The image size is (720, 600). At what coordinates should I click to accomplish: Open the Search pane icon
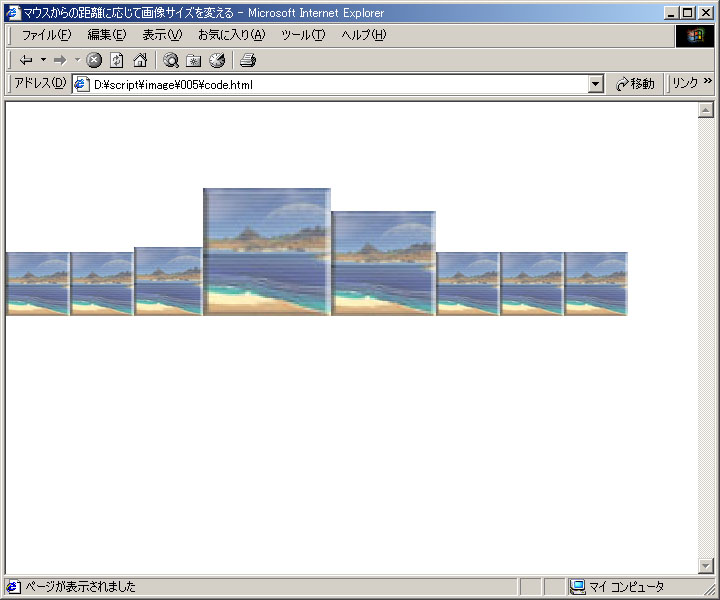coord(171,60)
